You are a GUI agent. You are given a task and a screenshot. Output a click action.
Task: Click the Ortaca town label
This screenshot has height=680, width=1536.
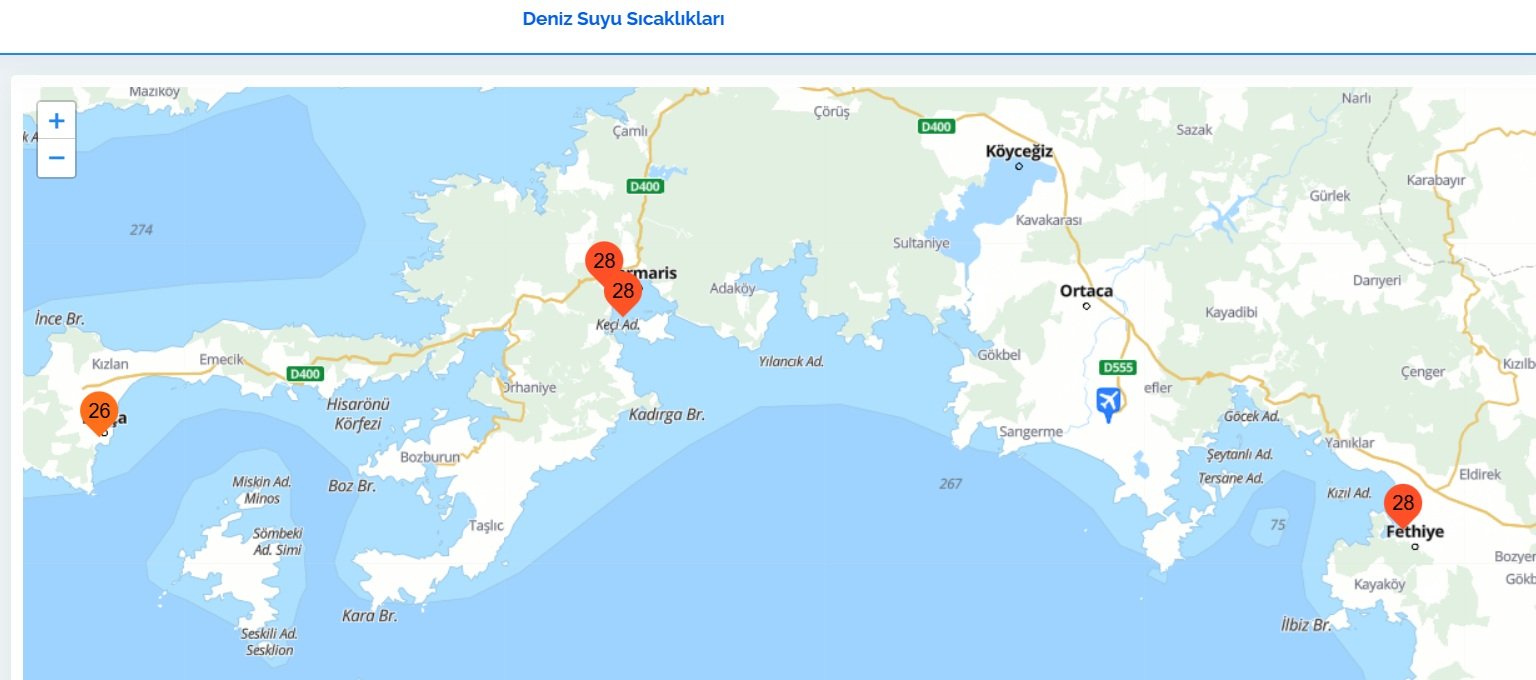pyautogui.click(x=1086, y=291)
